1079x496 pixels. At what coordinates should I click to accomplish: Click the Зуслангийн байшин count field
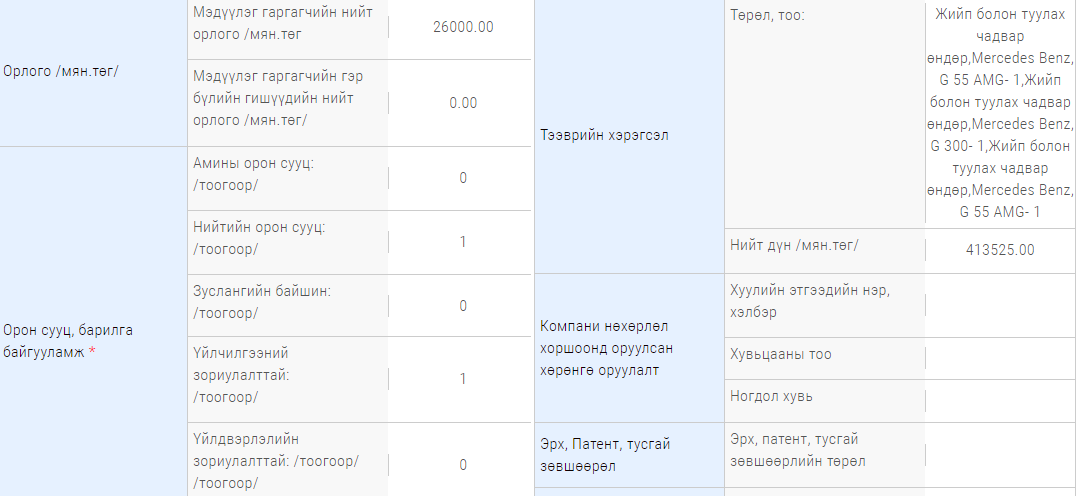(x=463, y=306)
